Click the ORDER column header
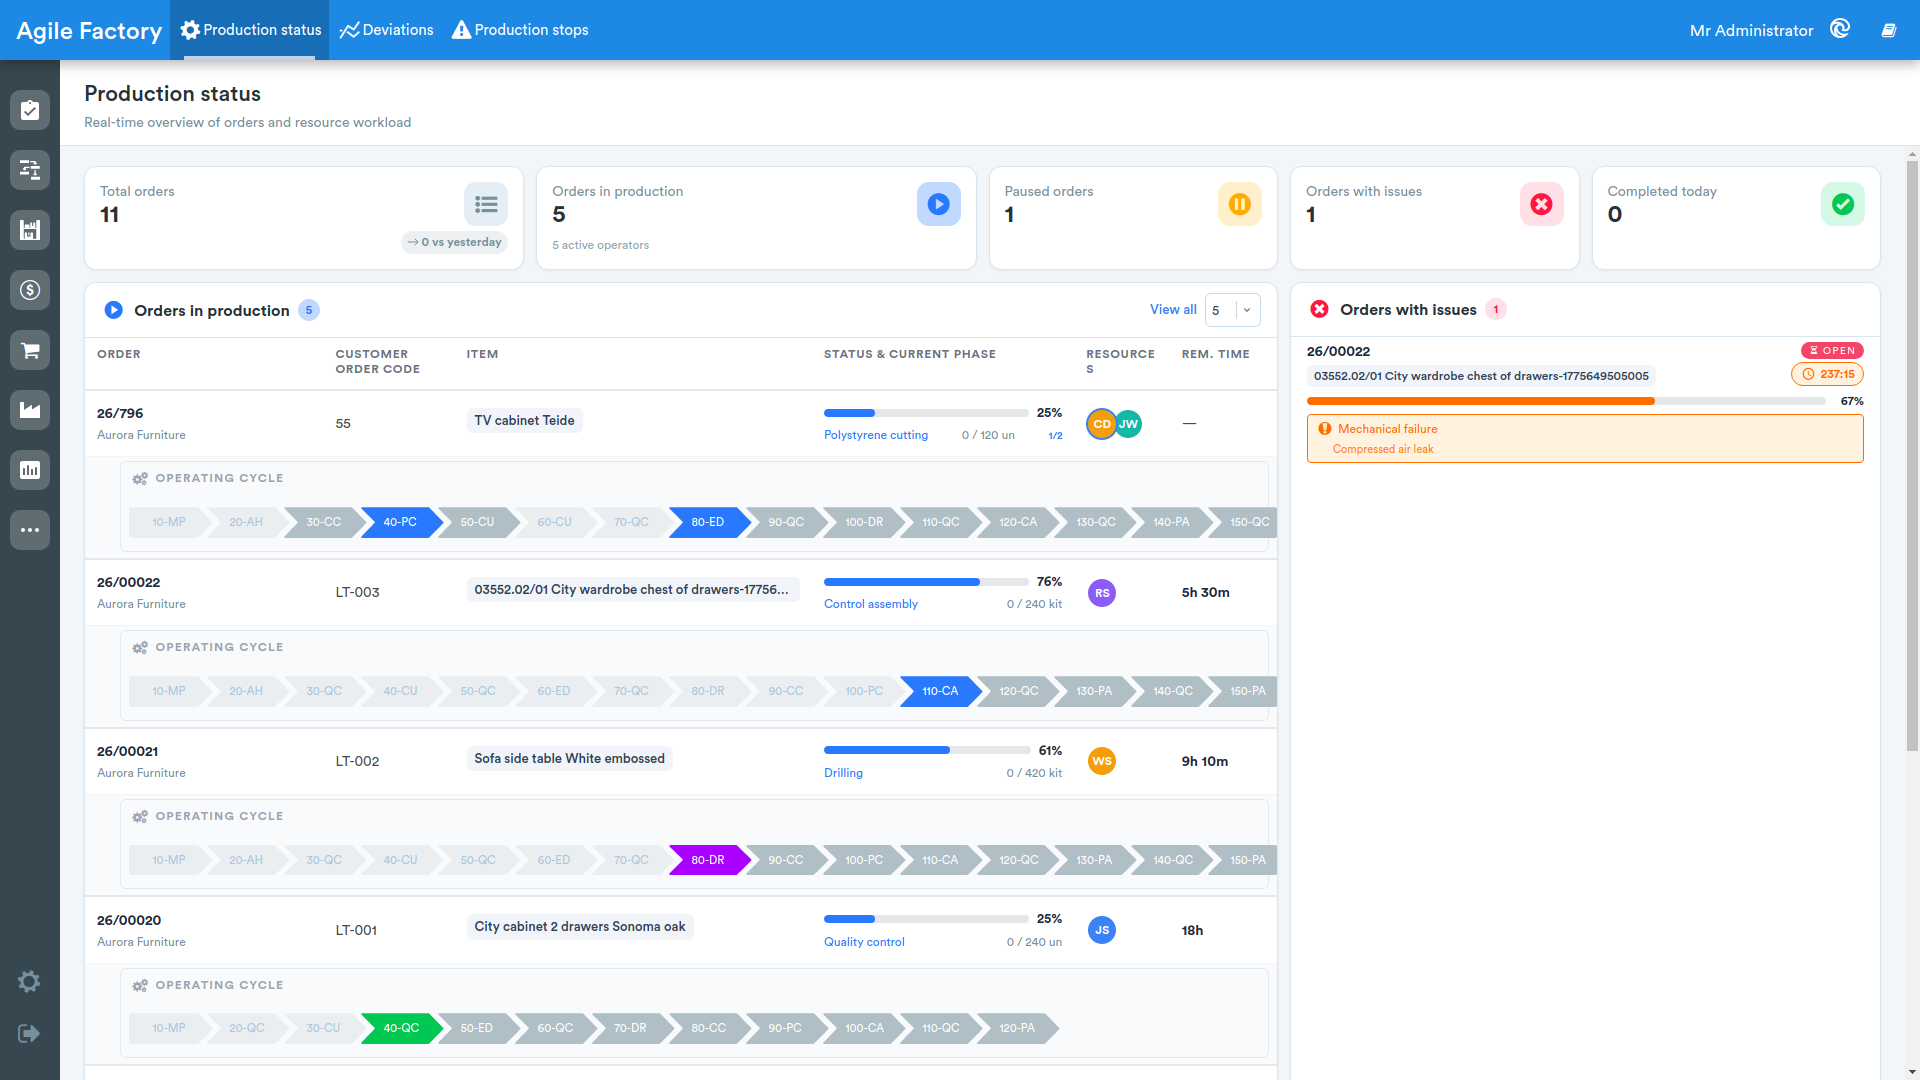Viewport: 1920px width, 1080px height. point(119,354)
